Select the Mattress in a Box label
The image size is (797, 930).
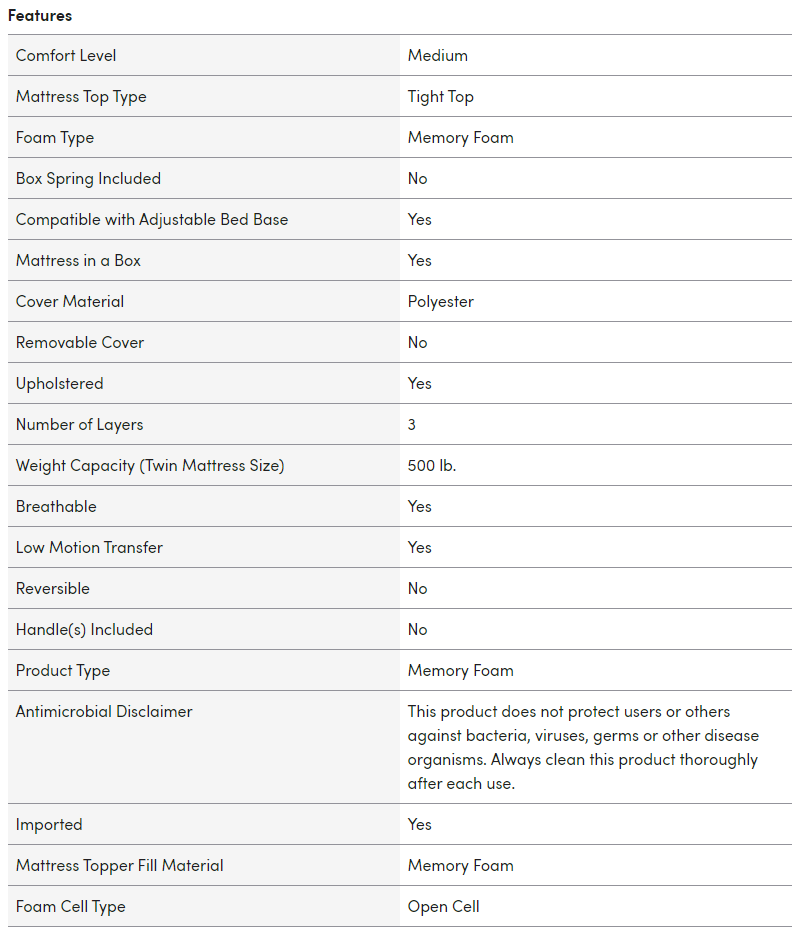78,261
